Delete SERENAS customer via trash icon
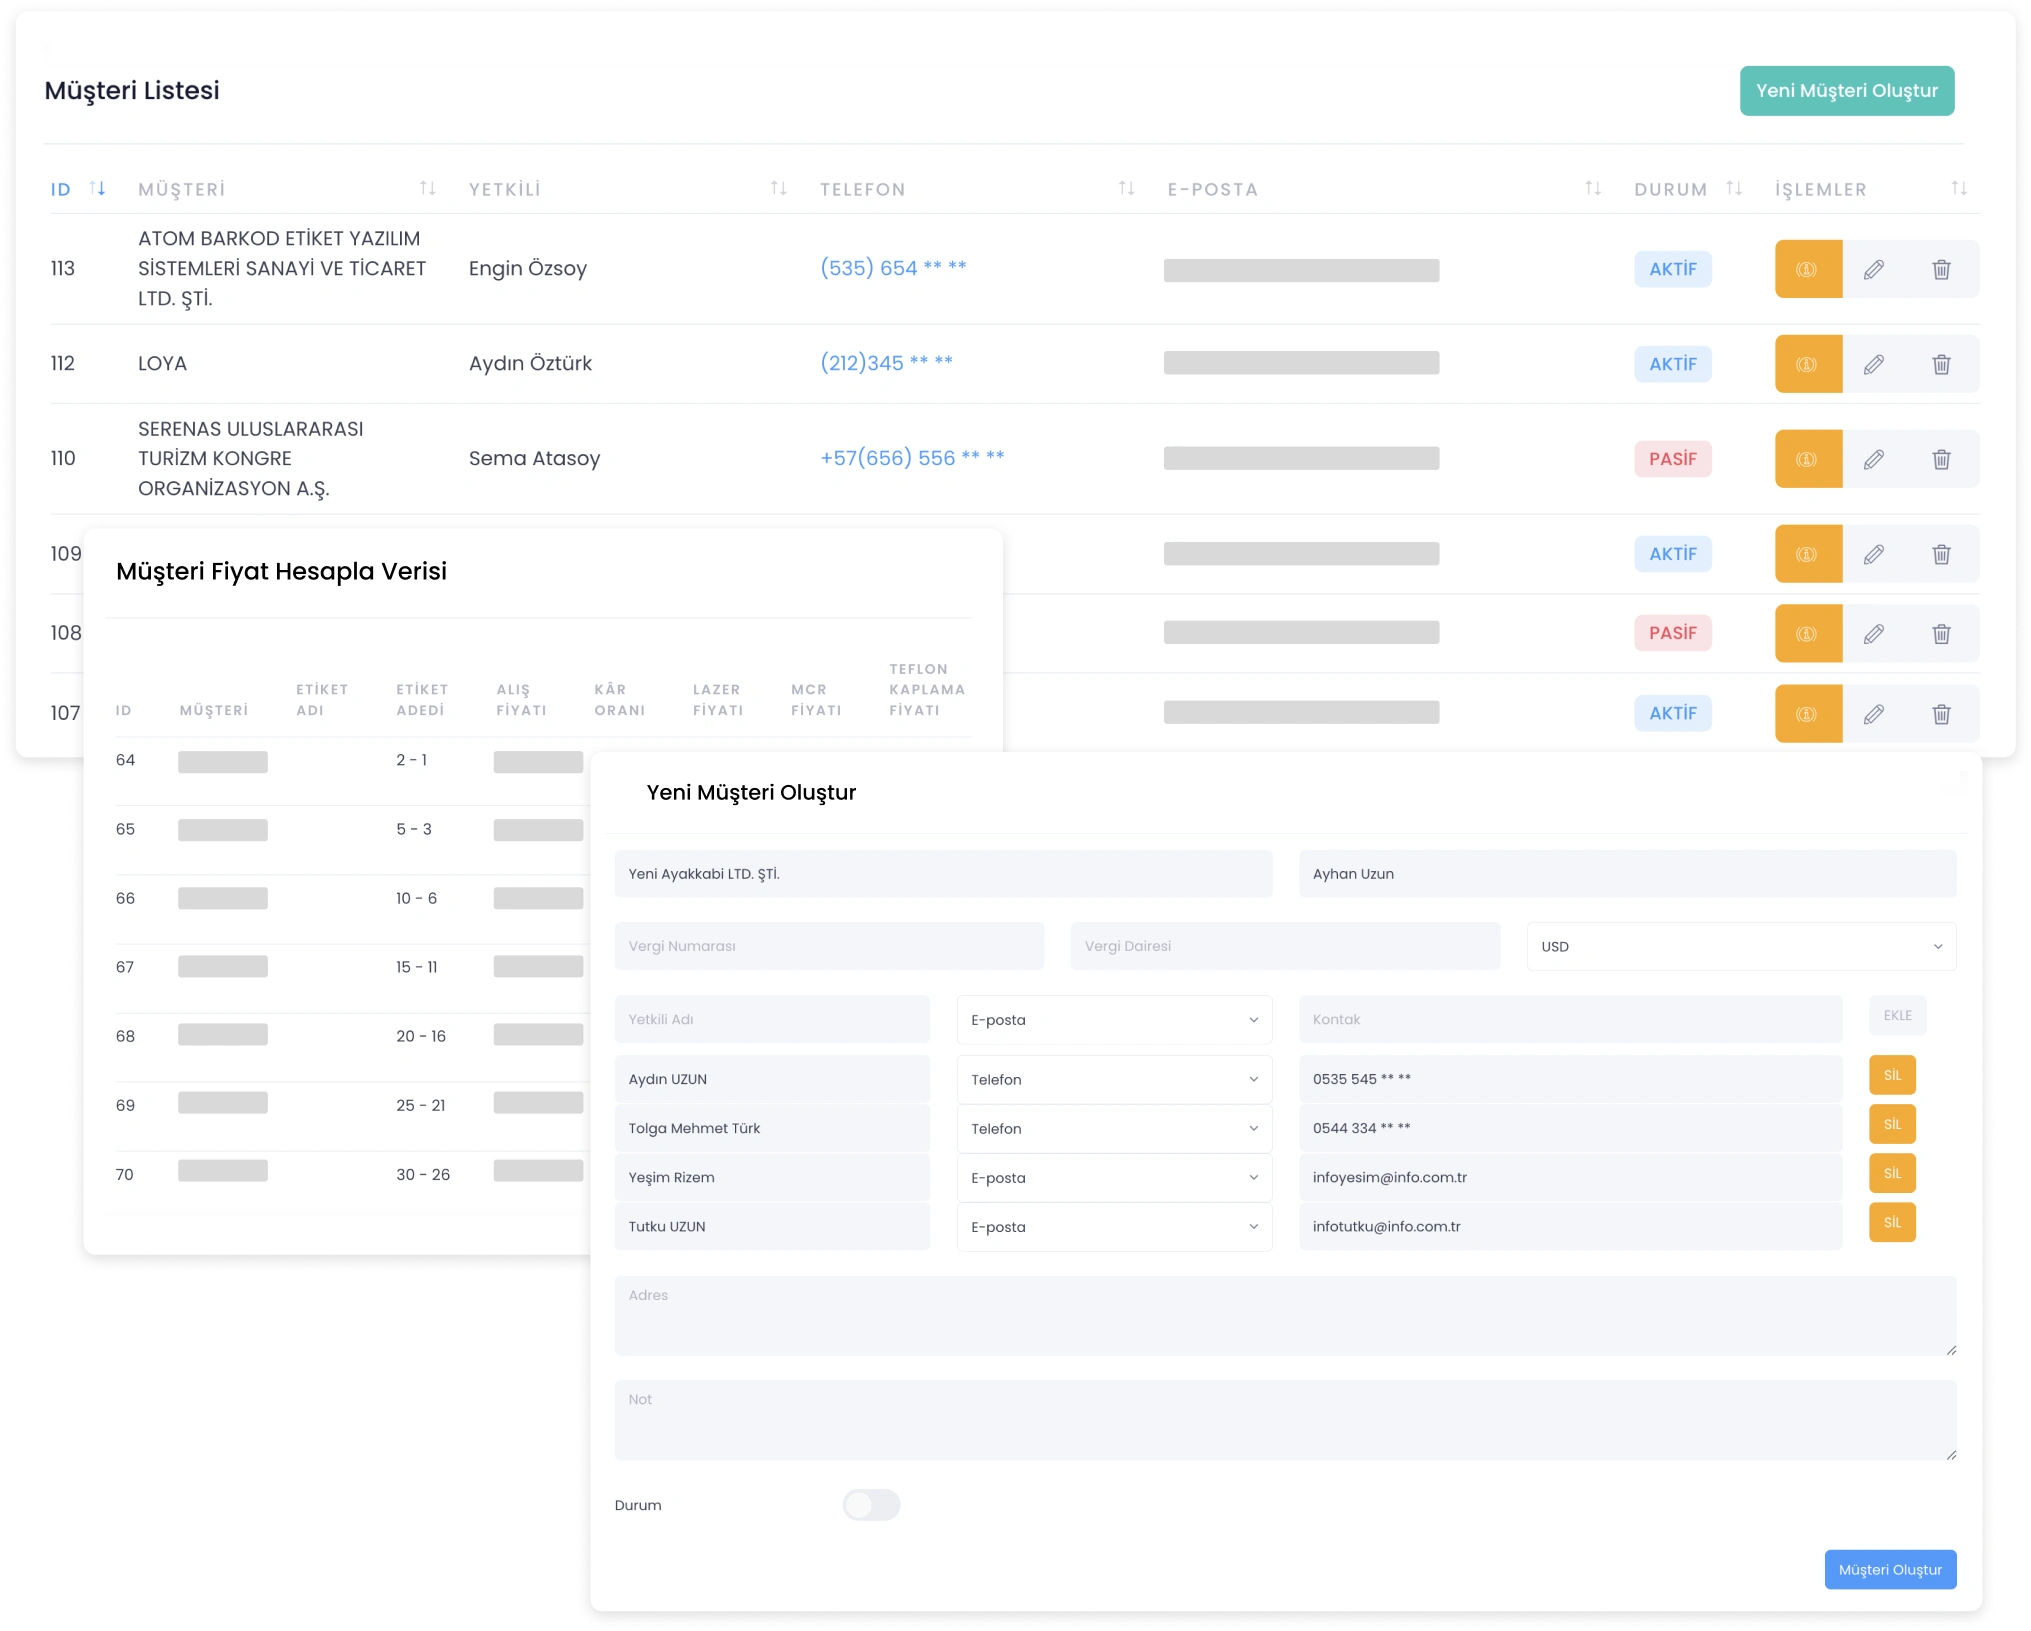 tap(1941, 459)
